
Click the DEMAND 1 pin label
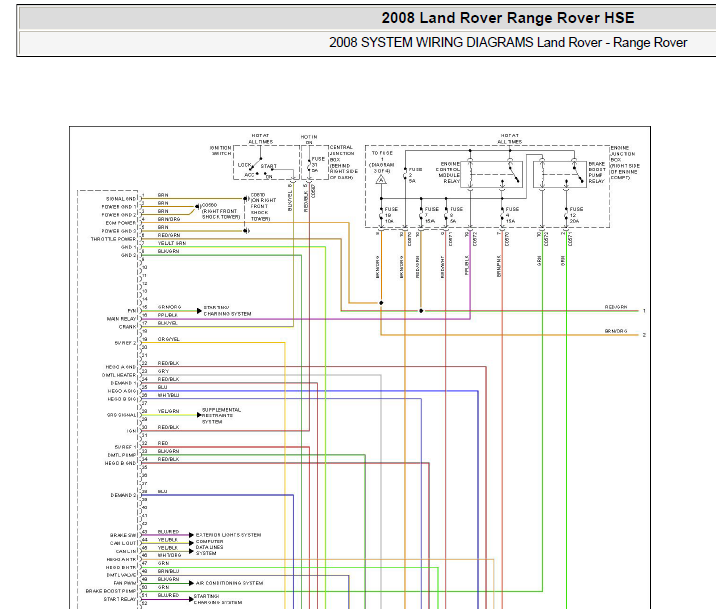123,383
